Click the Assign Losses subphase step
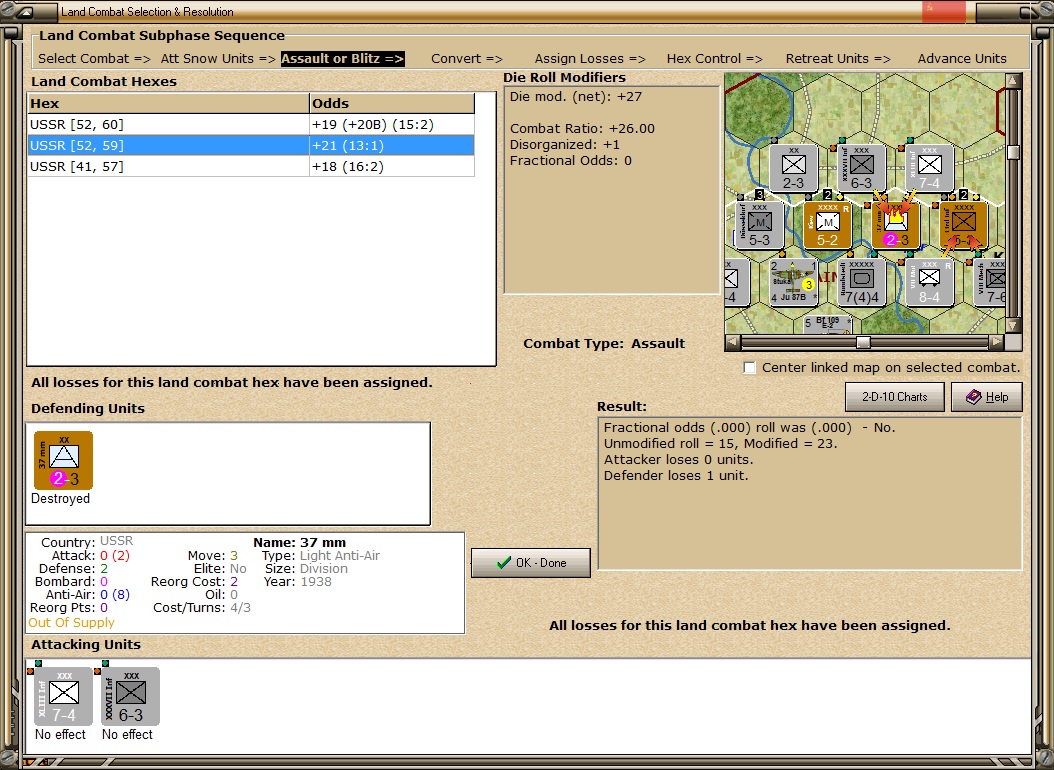 pos(590,58)
